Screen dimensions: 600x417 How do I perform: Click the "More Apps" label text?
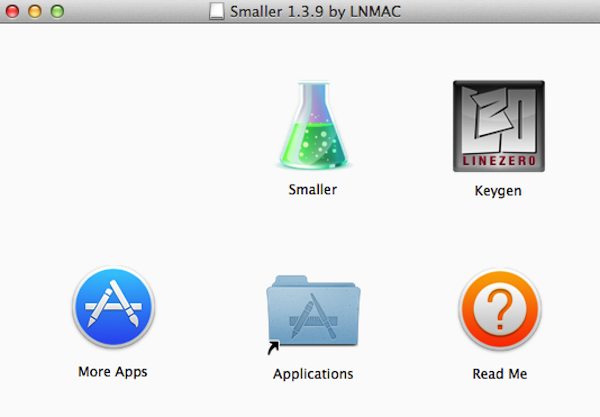[x=112, y=372]
